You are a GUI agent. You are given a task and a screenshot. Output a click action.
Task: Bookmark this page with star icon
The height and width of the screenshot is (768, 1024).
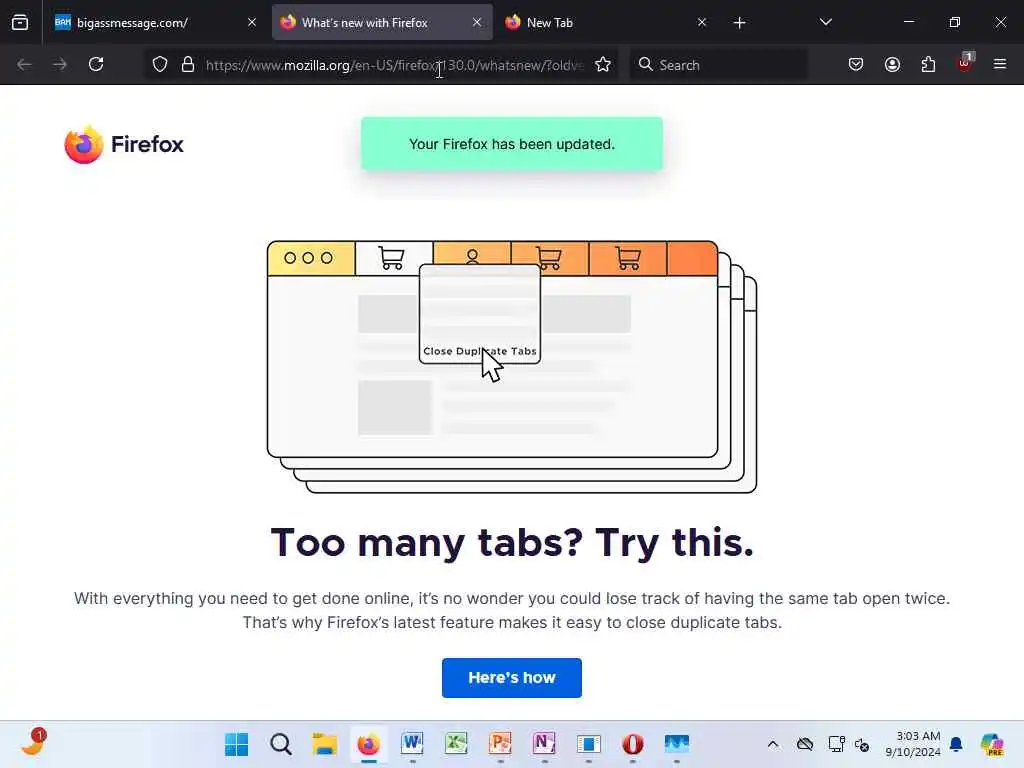click(603, 65)
